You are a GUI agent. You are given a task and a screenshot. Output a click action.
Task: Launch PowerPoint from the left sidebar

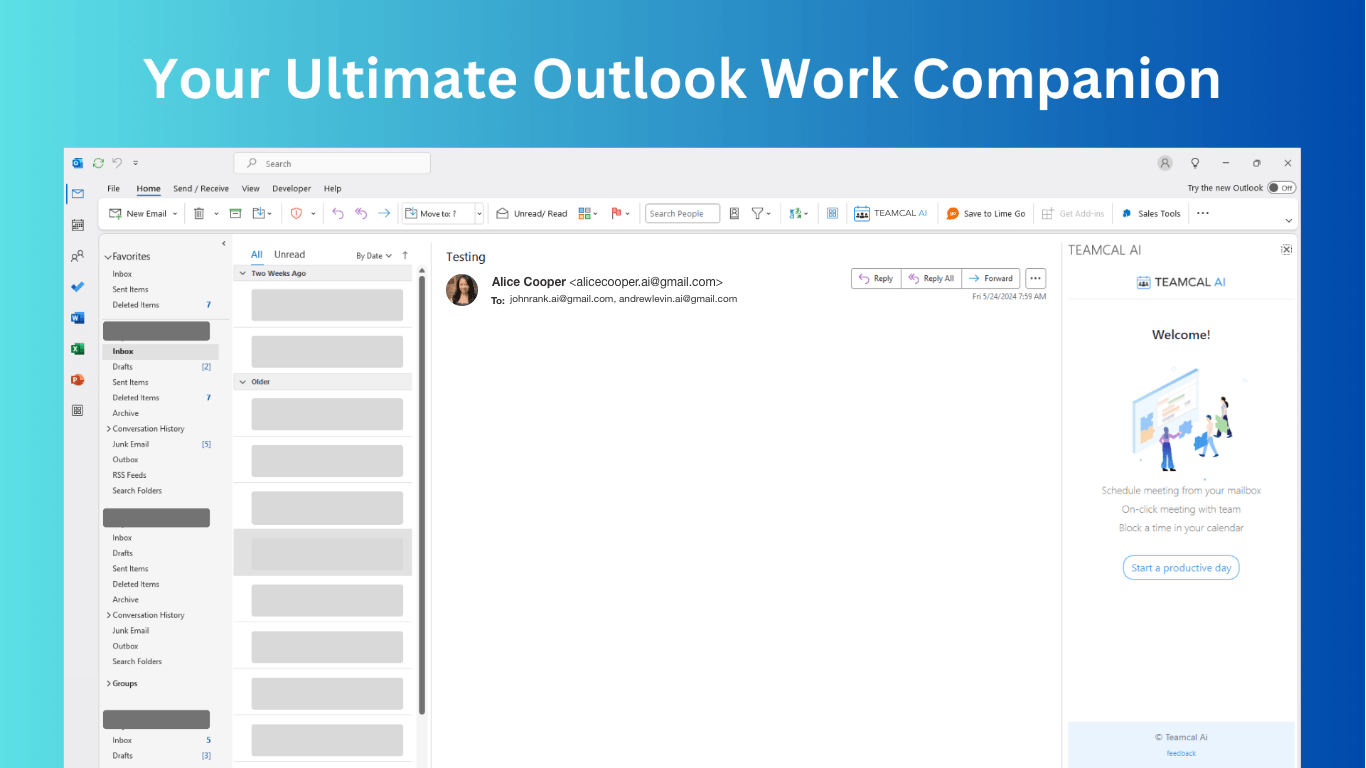77,380
